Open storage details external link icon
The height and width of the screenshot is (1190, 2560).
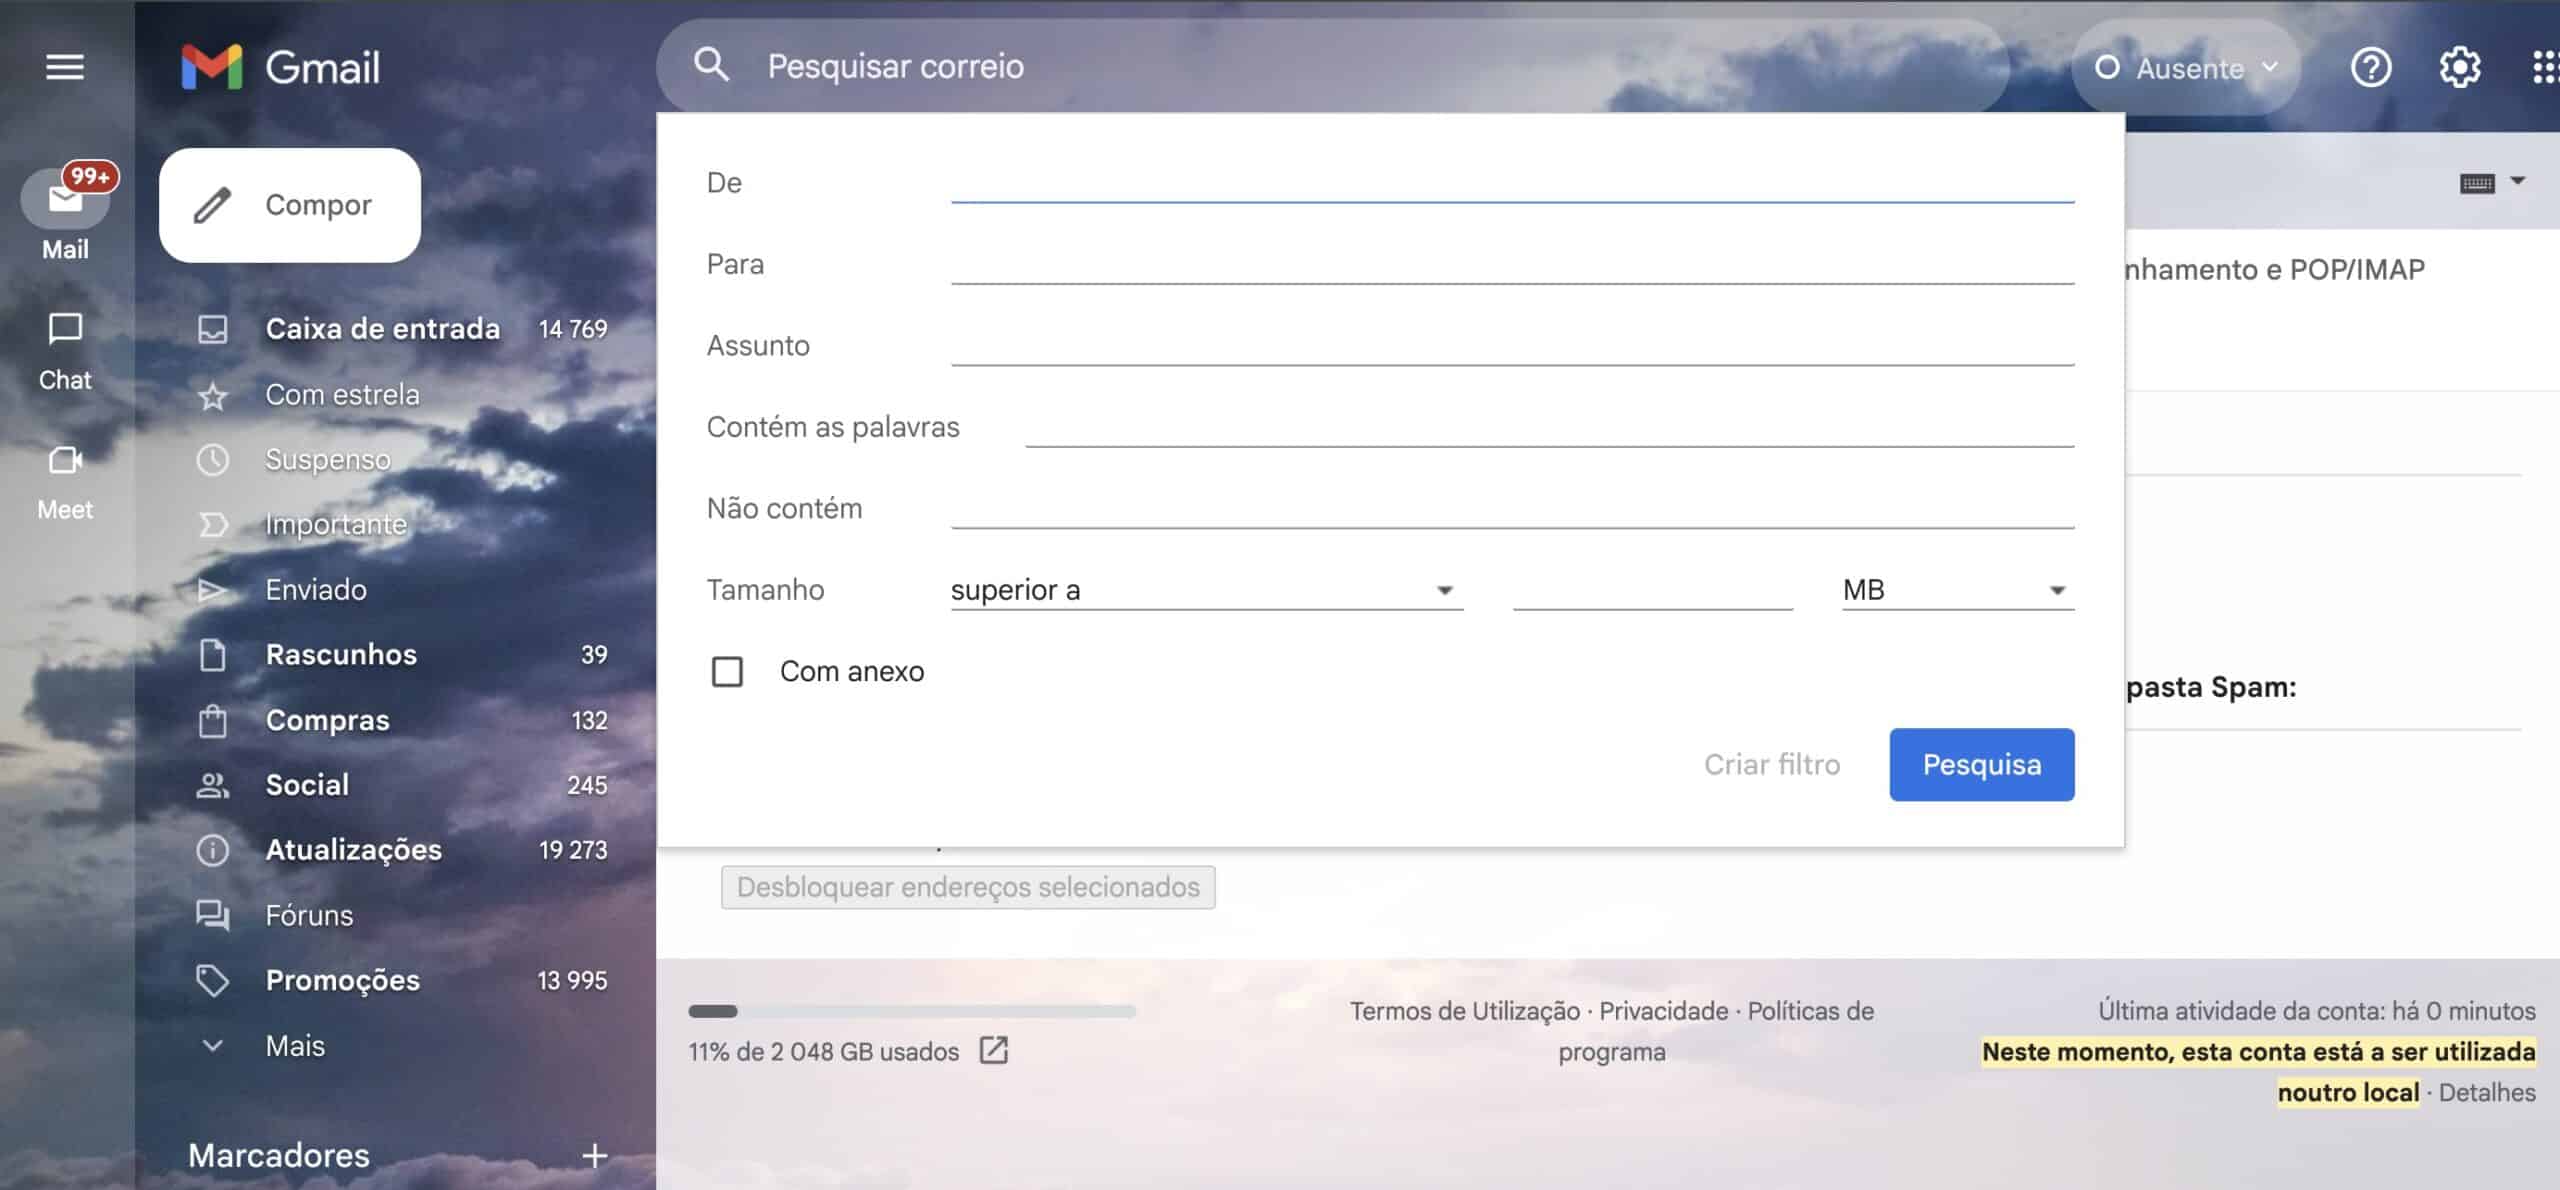click(993, 1051)
